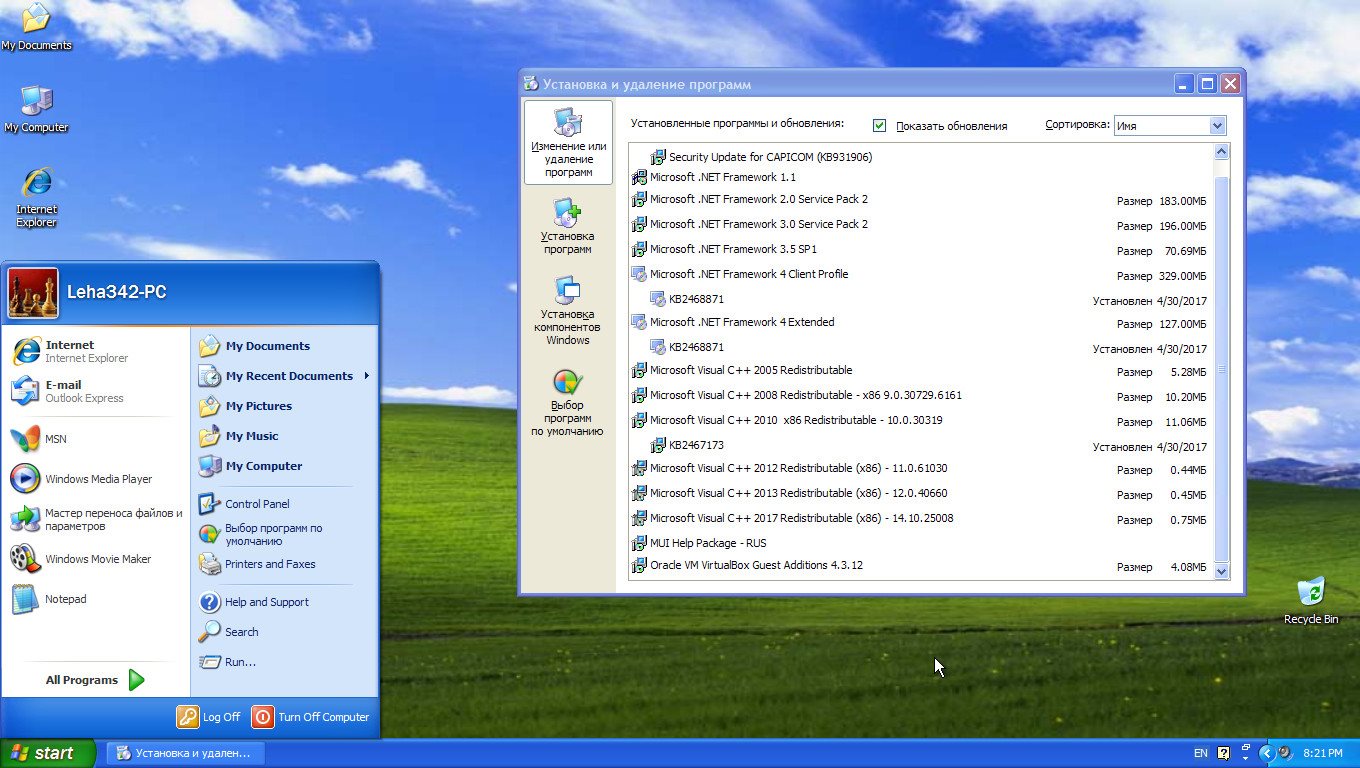The width and height of the screenshot is (1360, 768).
Task: Open Search from the Start menu
Action: point(284,632)
